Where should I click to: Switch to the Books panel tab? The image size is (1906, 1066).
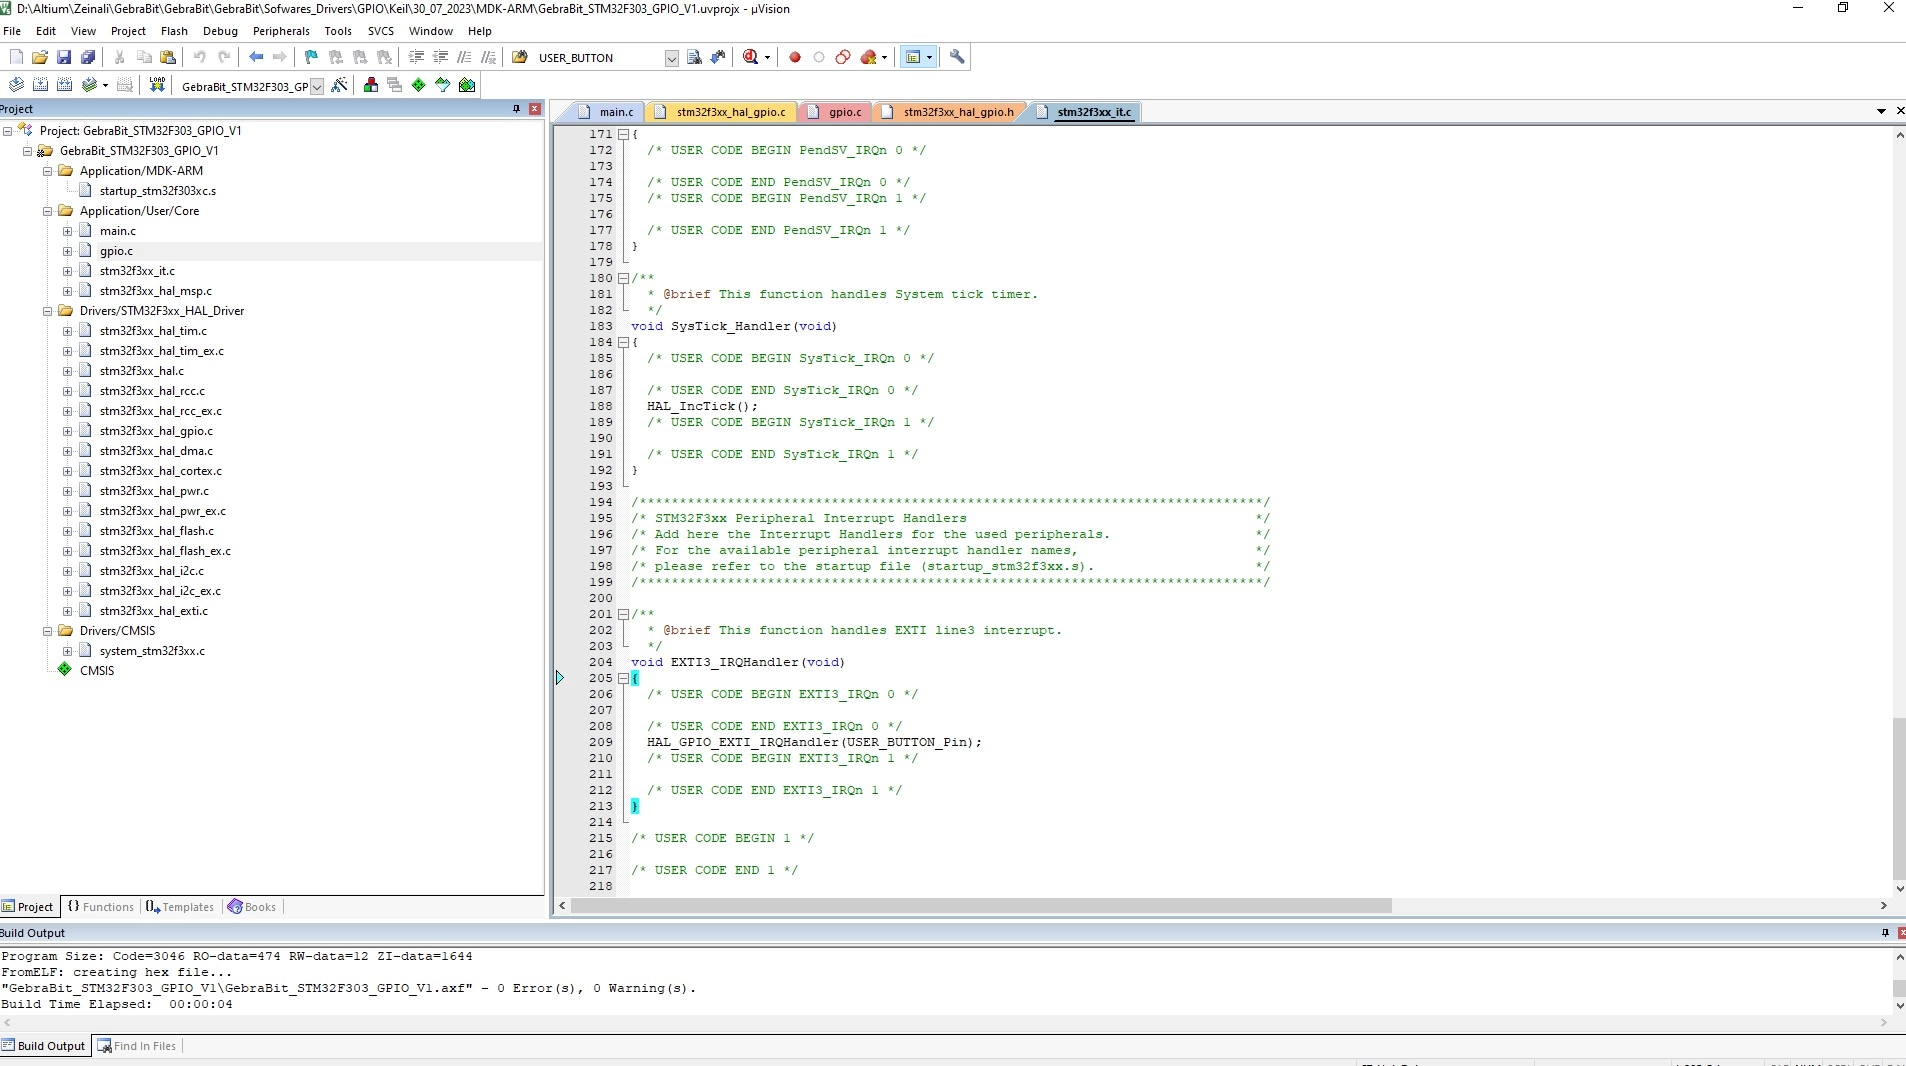click(252, 907)
